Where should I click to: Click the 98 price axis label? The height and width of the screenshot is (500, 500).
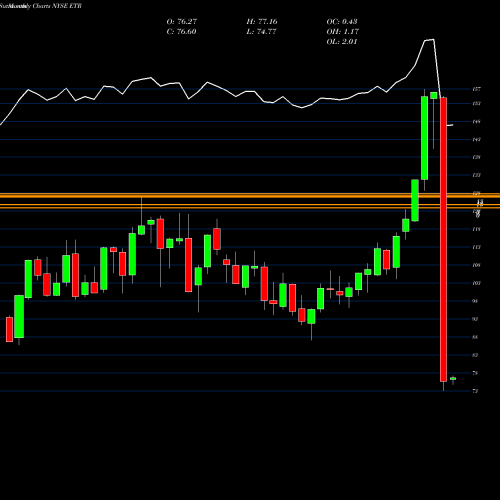click(475, 301)
